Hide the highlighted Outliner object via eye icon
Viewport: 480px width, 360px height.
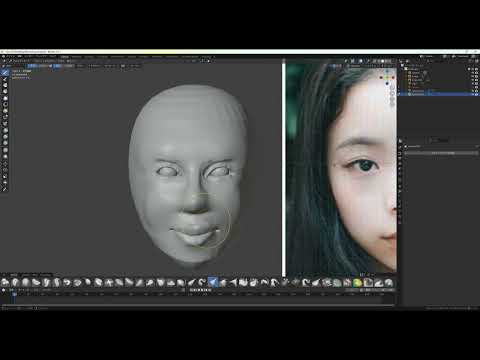pos(473,94)
